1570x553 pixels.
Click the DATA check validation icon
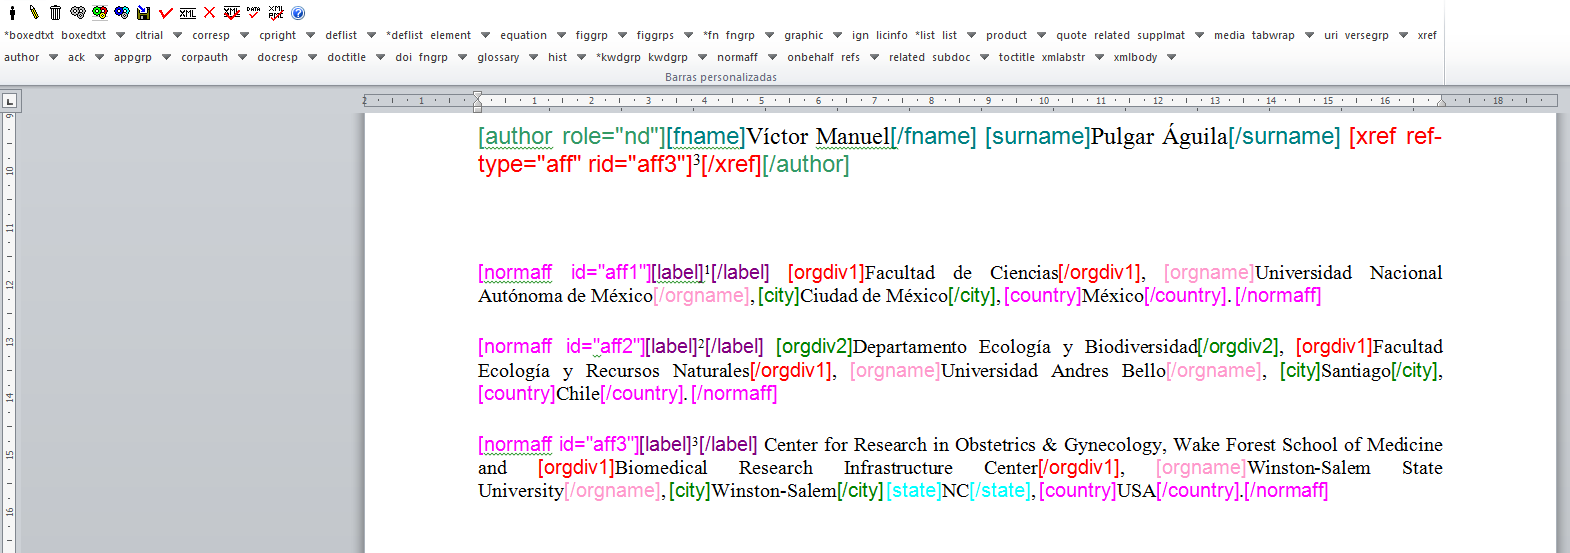(x=254, y=13)
